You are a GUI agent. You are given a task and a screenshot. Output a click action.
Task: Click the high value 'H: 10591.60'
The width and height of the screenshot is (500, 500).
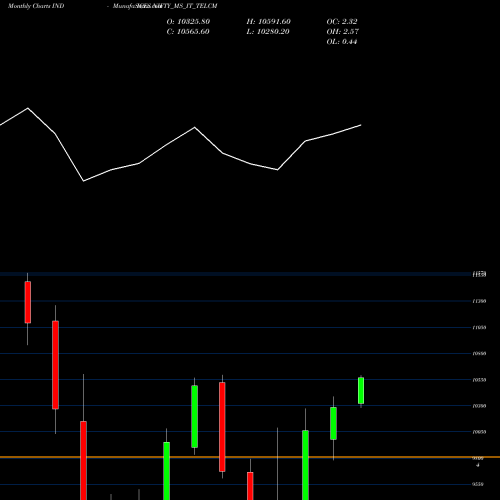(268, 22)
